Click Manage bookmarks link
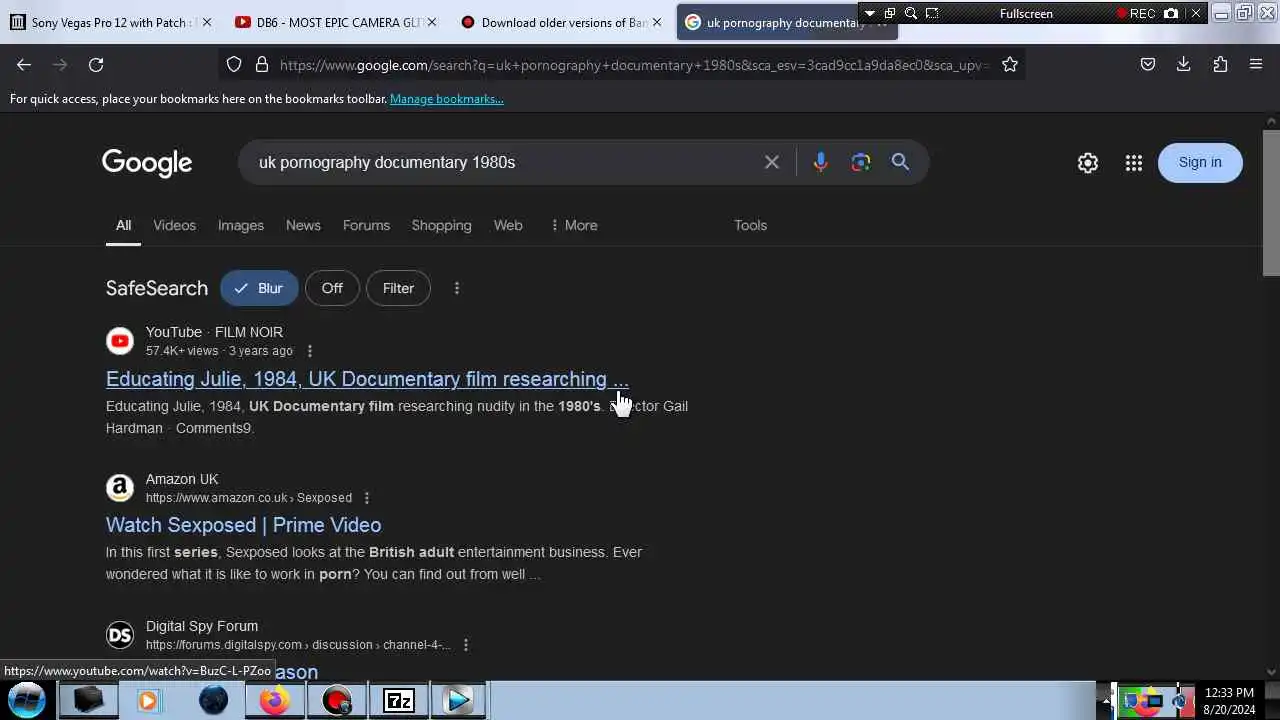This screenshot has width=1280, height=720. click(x=446, y=99)
